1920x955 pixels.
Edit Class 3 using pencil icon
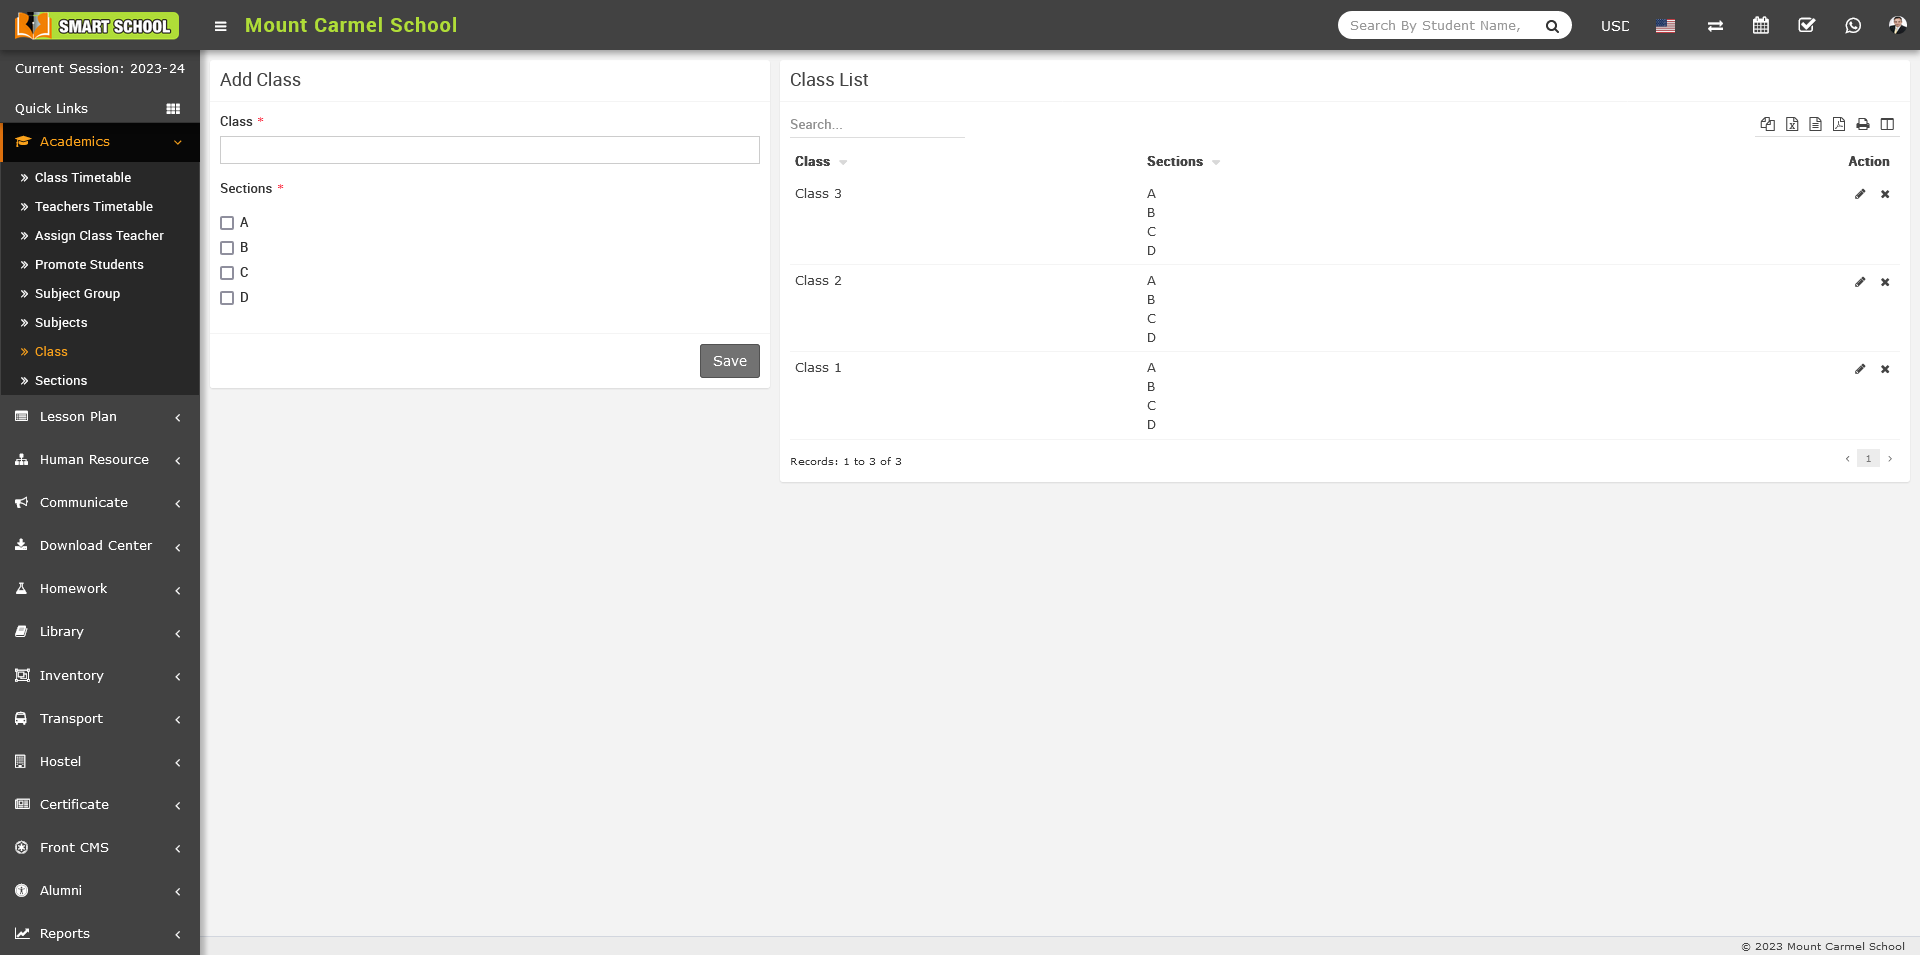1859,194
